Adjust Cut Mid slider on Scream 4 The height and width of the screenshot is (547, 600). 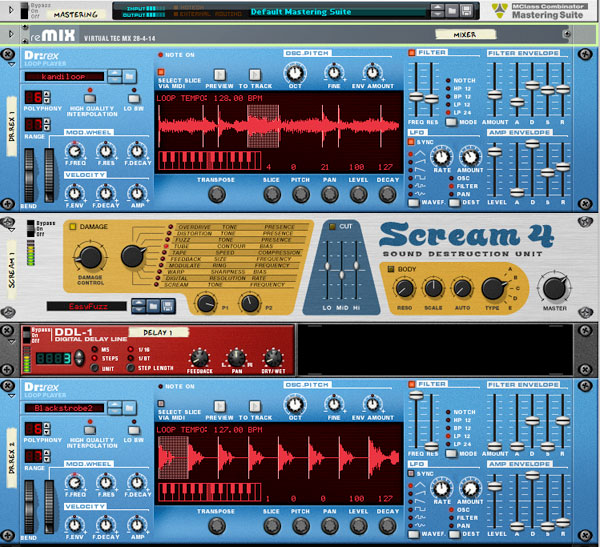[342, 275]
